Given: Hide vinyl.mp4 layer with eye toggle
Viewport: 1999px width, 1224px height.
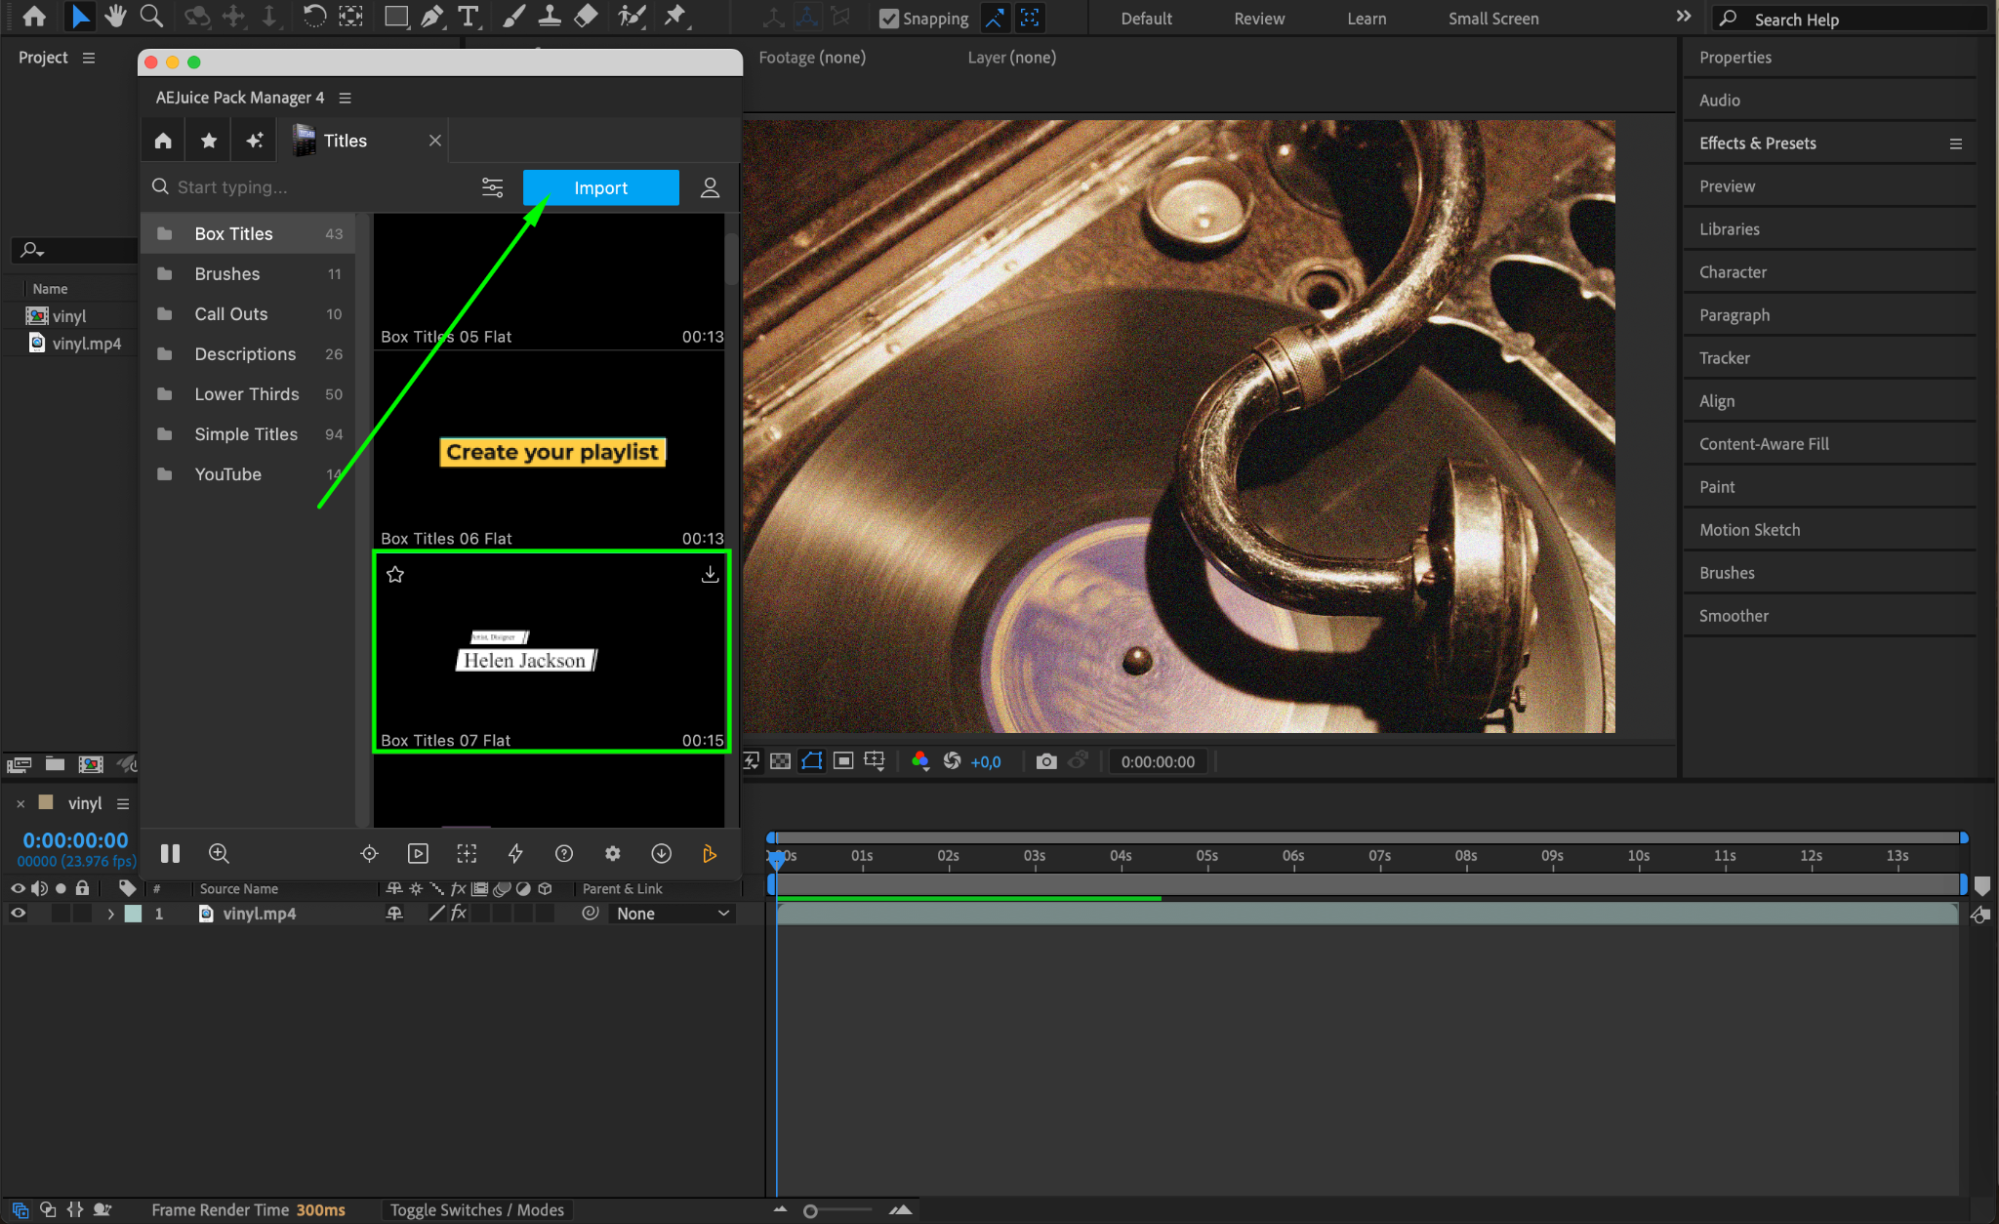Looking at the screenshot, I should pyautogui.click(x=18, y=913).
